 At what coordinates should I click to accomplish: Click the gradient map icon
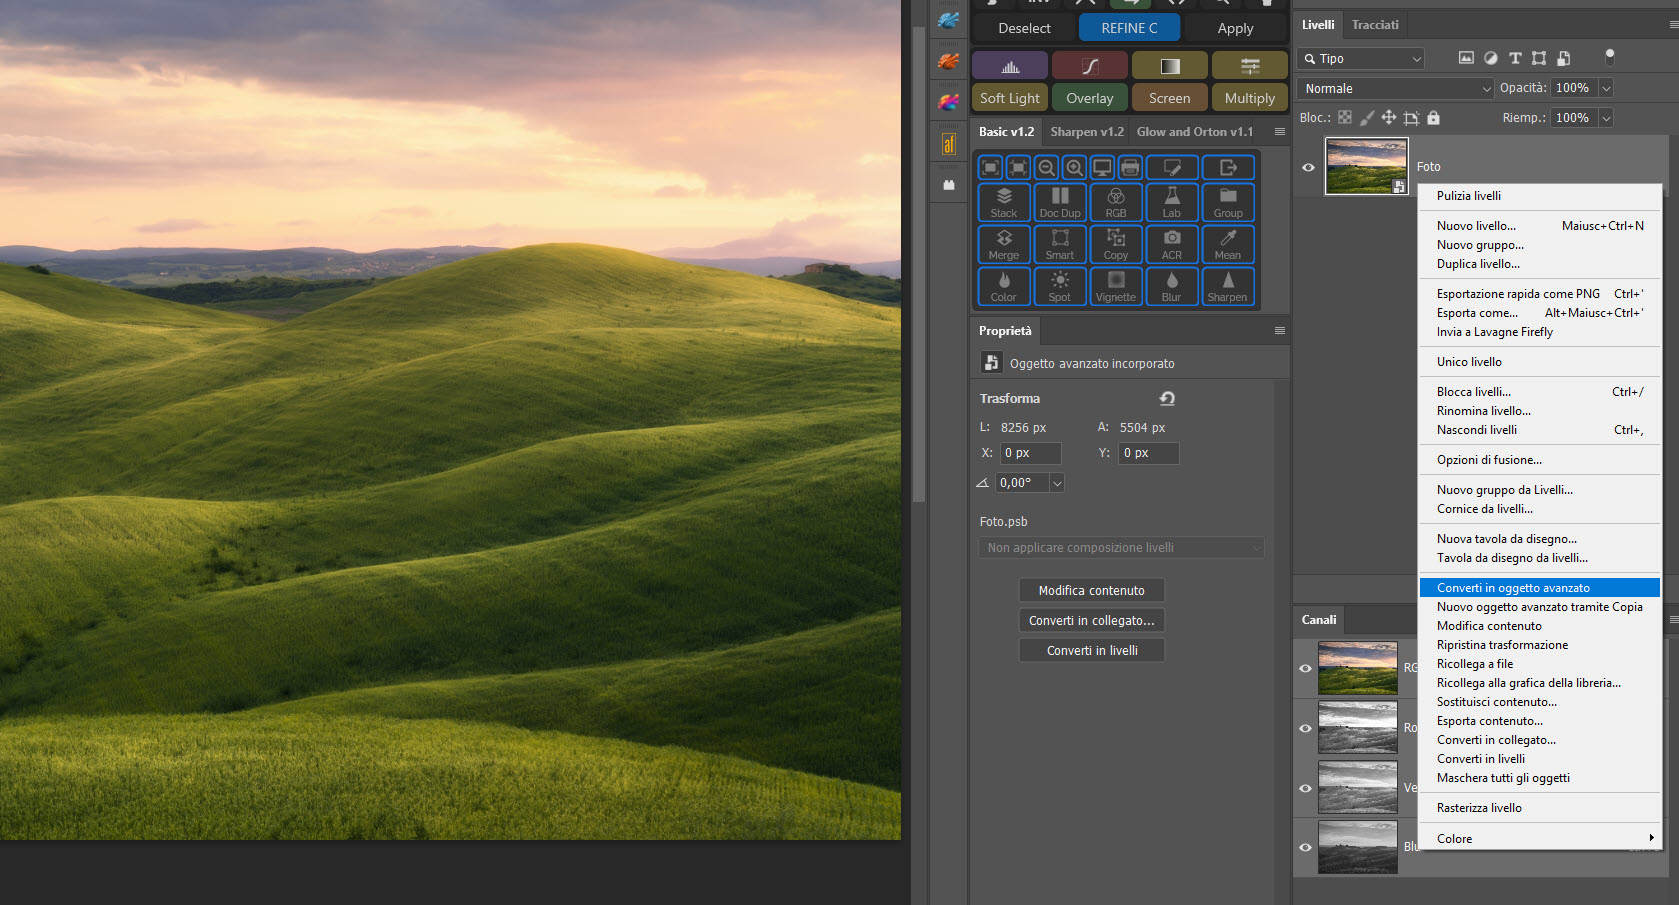point(1170,66)
